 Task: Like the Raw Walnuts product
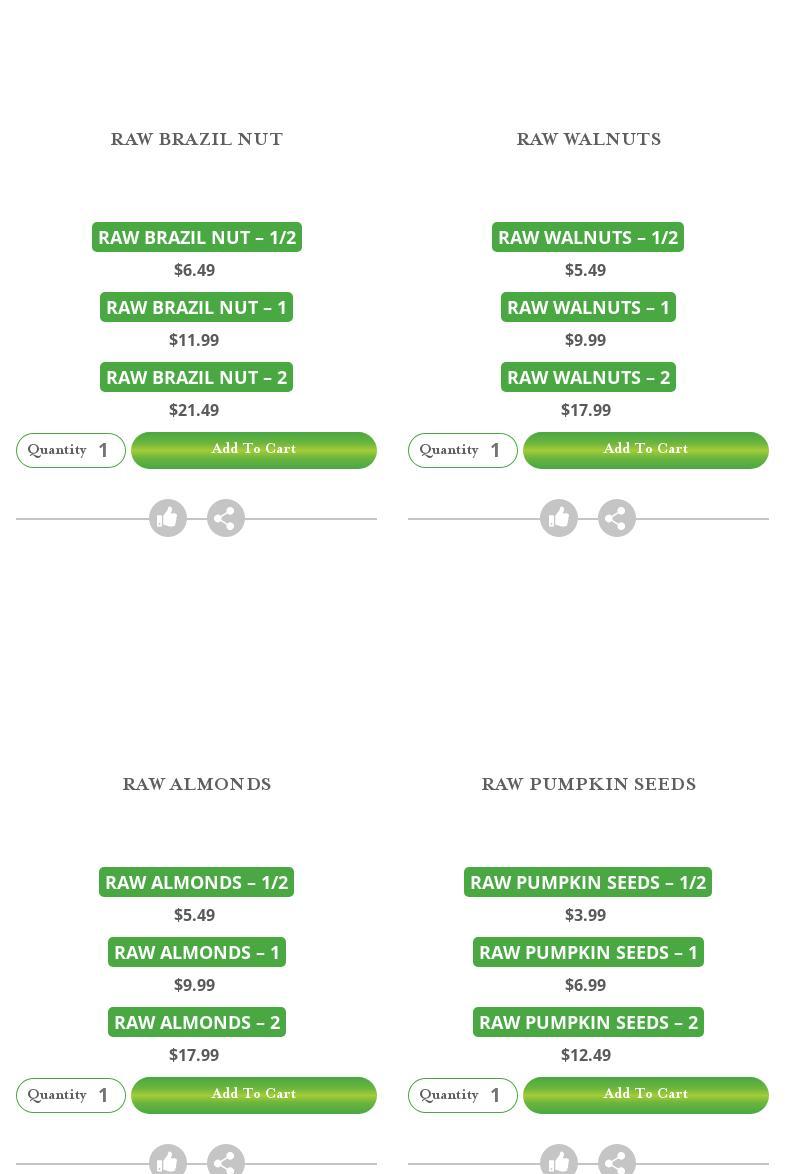(559, 518)
